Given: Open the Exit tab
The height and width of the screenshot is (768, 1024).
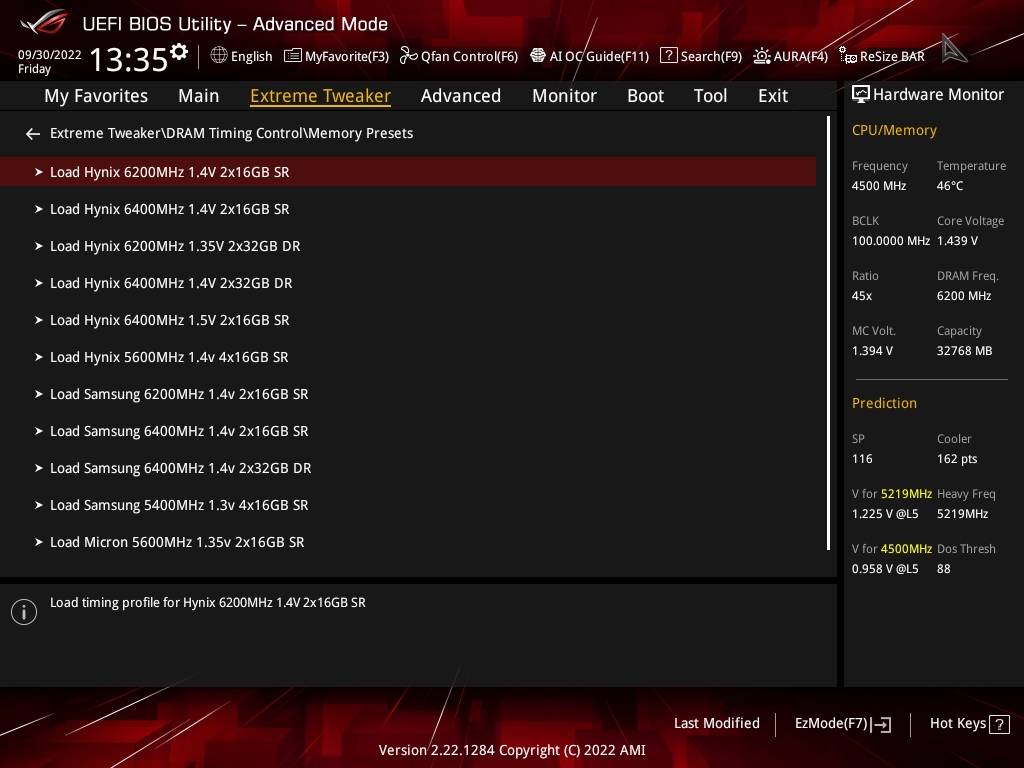Looking at the screenshot, I should 773,96.
